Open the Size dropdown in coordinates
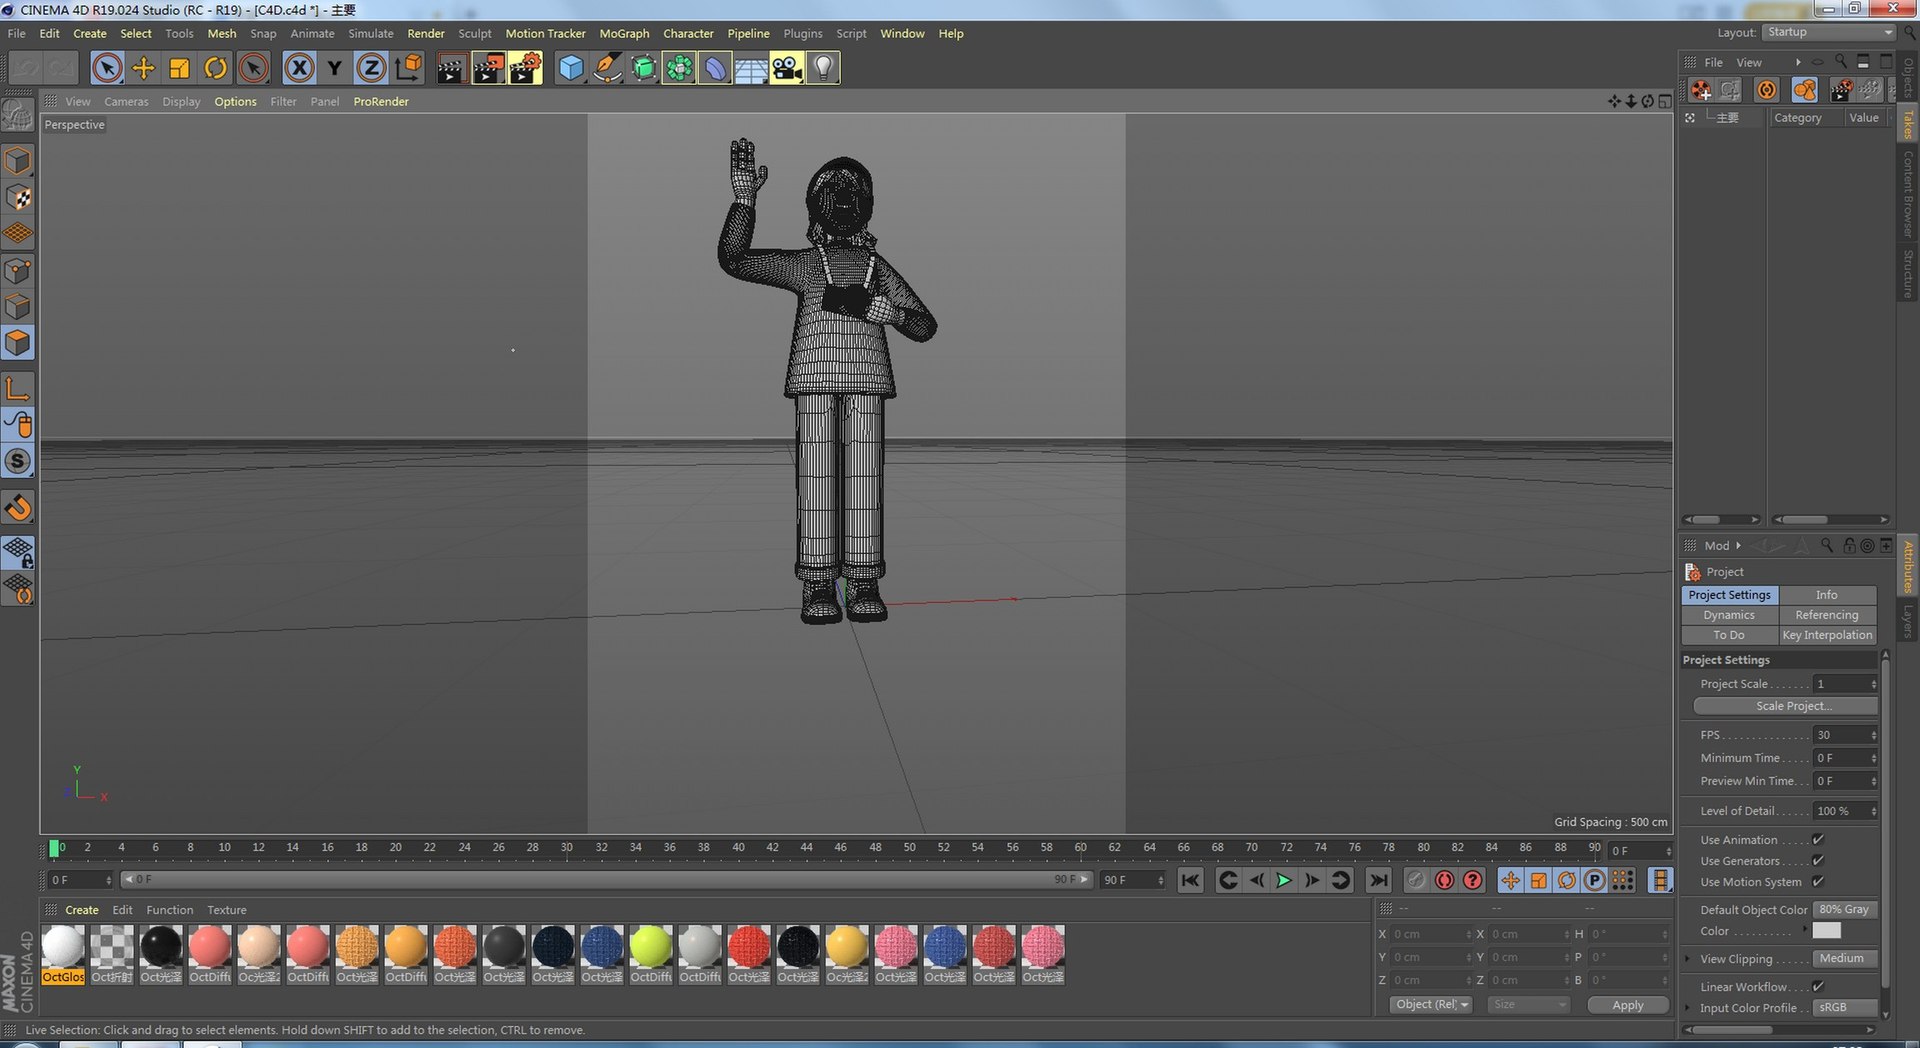Screen dimensions: 1920x1048 [x=1528, y=1005]
